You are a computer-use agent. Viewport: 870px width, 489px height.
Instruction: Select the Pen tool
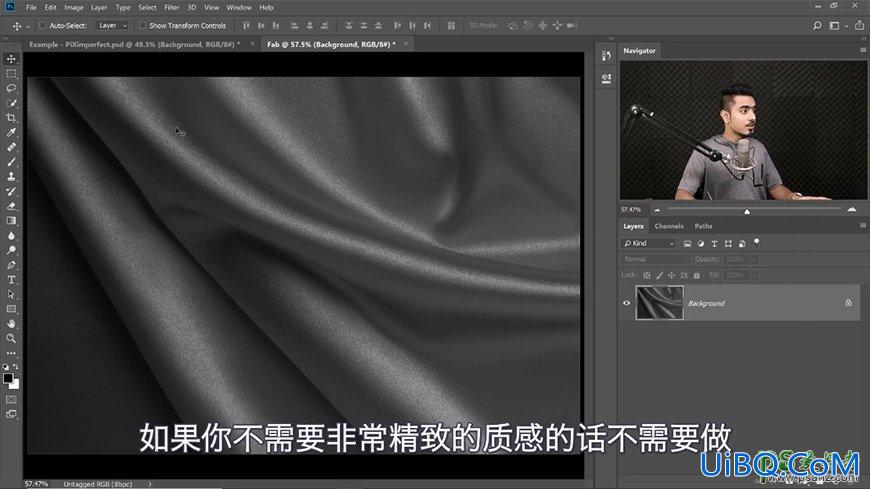click(11, 265)
